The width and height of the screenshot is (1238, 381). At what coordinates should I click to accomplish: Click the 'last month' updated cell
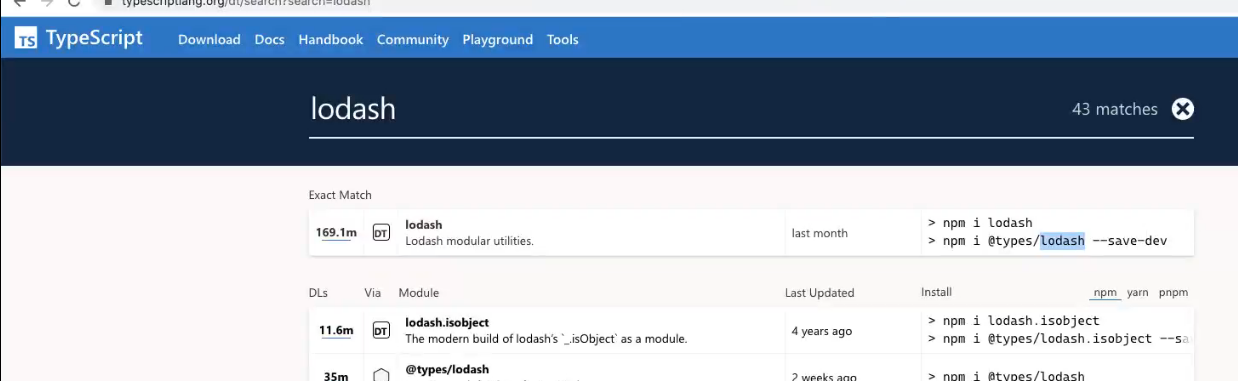click(819, 233)
